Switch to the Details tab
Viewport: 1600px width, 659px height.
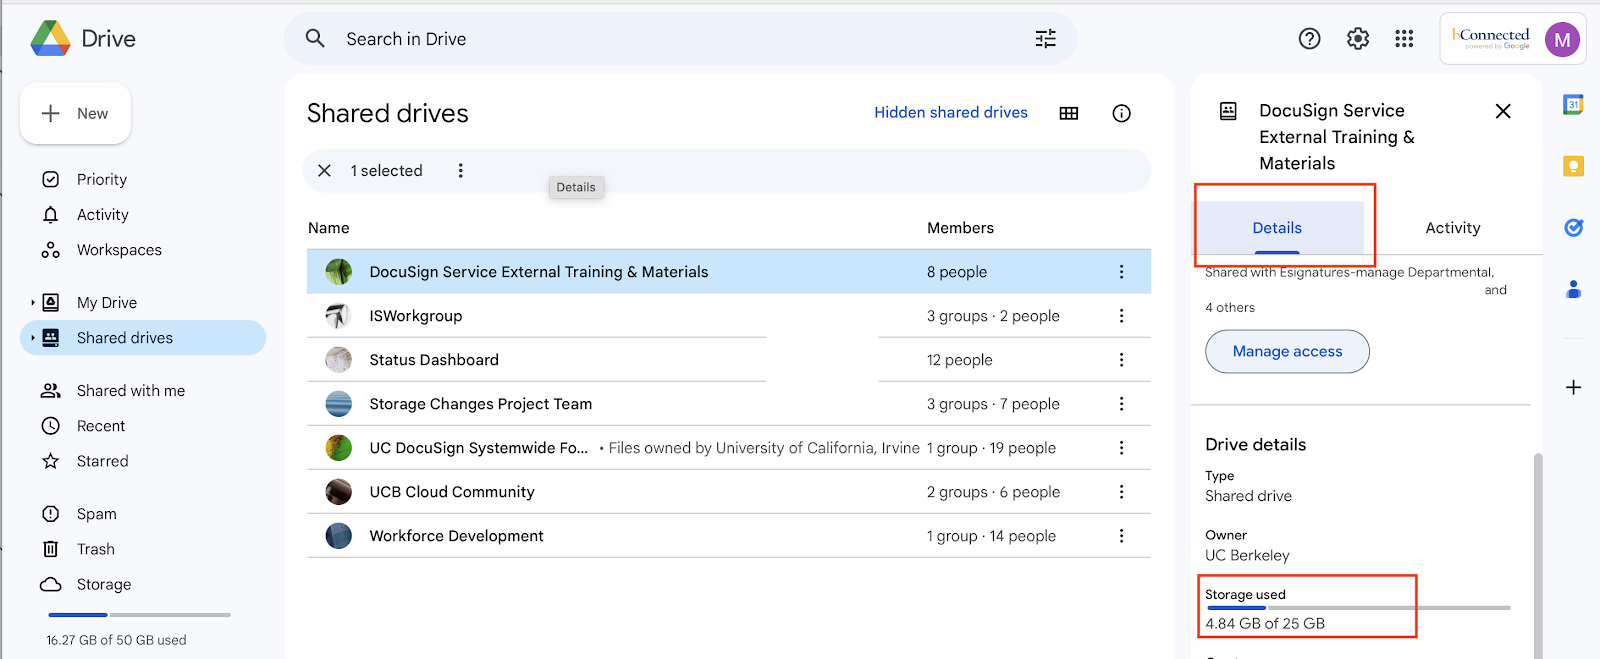coord(1277,228)
